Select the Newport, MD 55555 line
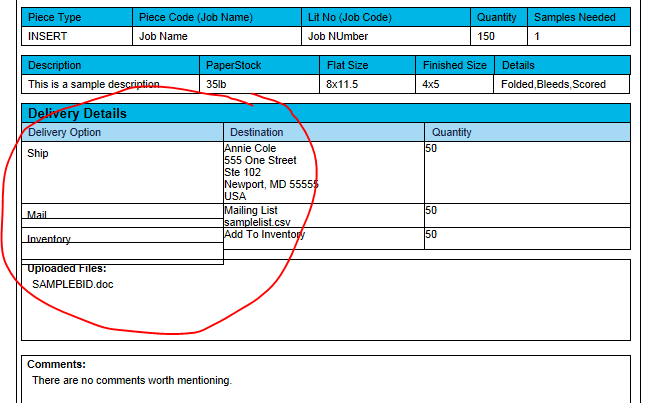The image size is (647, 403). pos(272,184)
